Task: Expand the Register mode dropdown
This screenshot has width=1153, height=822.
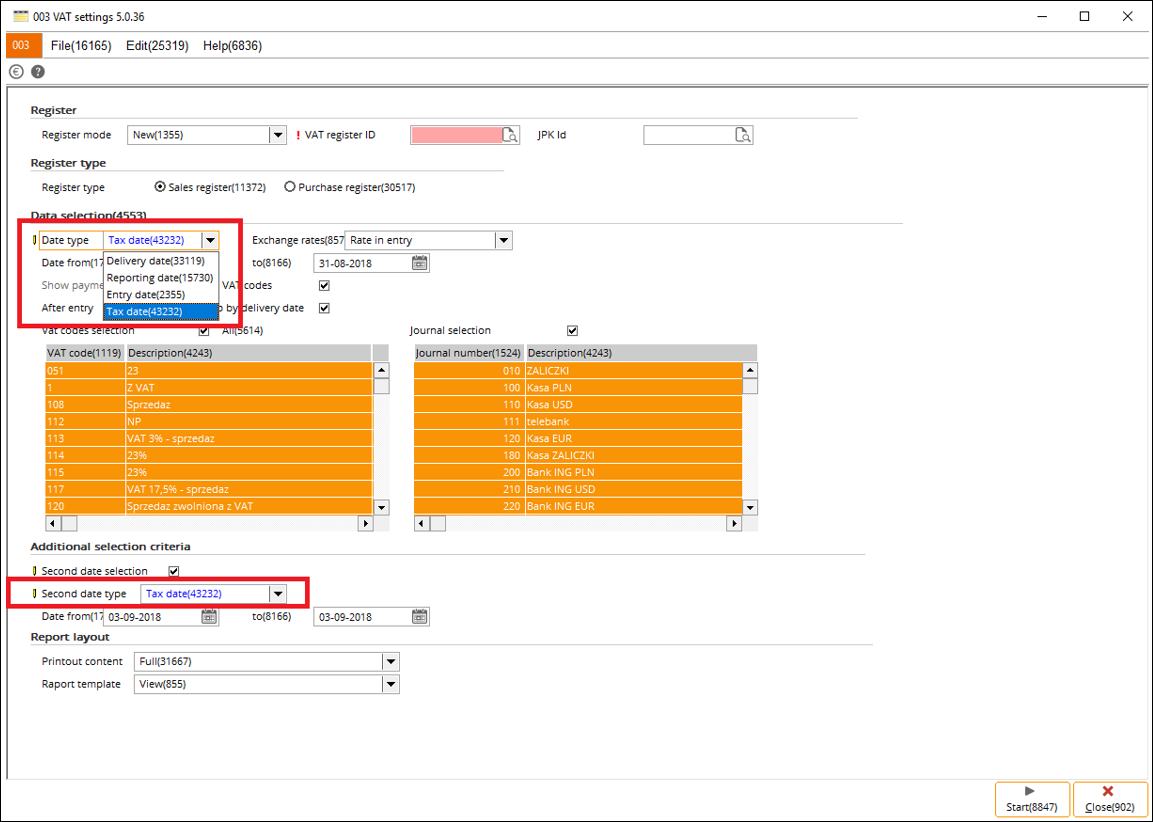Action: coord(277,135)
